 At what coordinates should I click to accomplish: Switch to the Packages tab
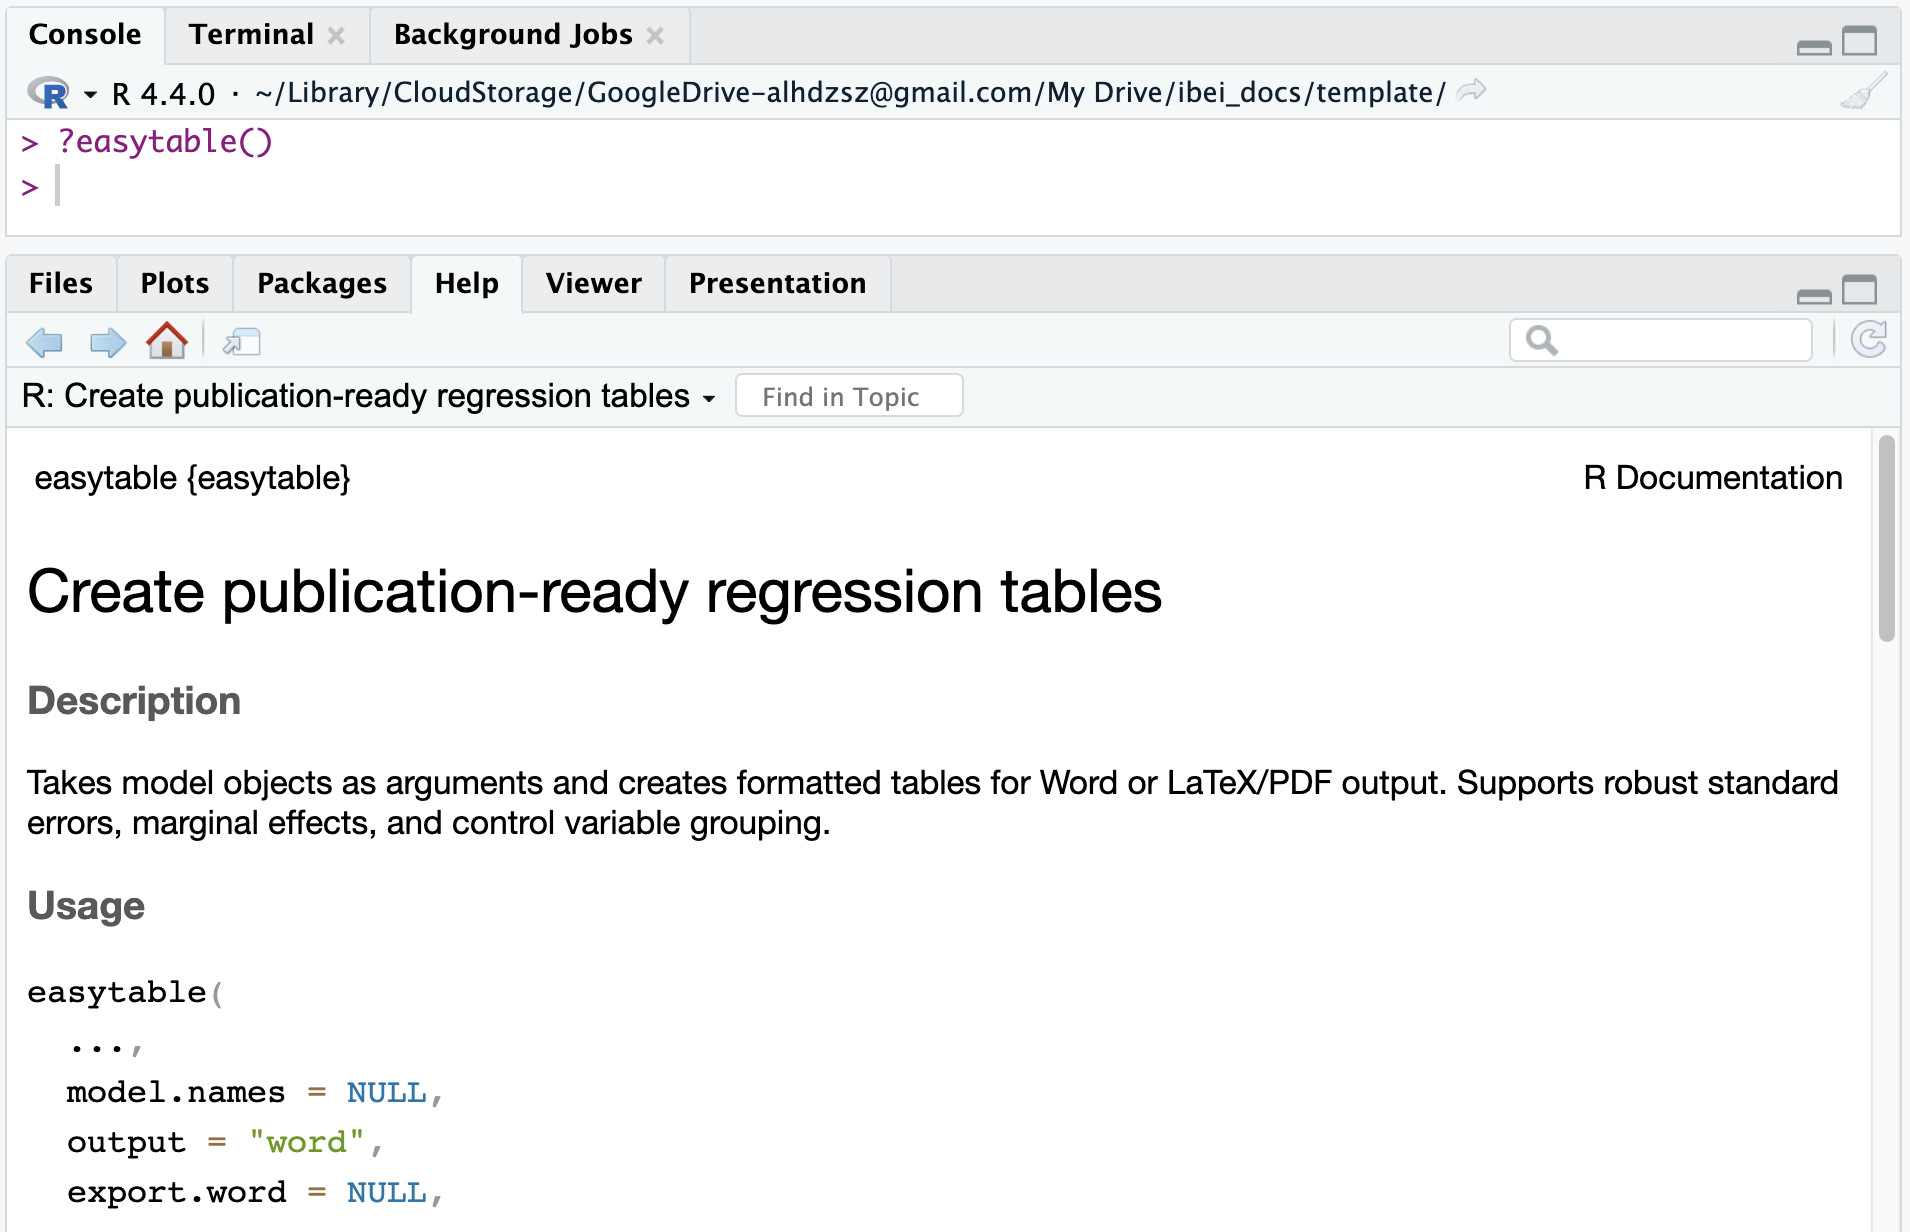click(321, 283)
